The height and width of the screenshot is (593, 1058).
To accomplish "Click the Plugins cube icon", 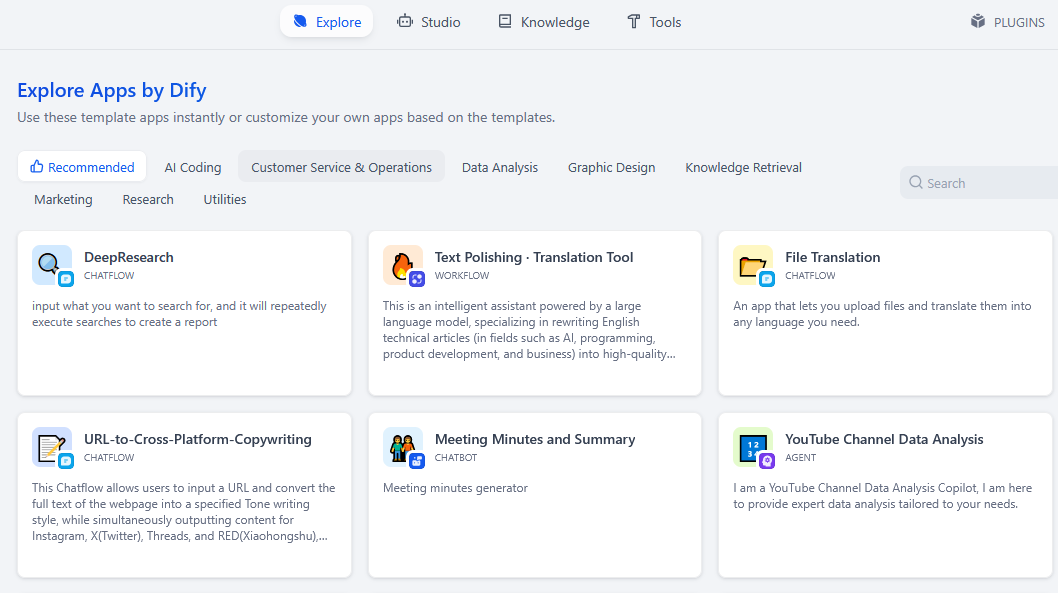I will pos(978,22).
